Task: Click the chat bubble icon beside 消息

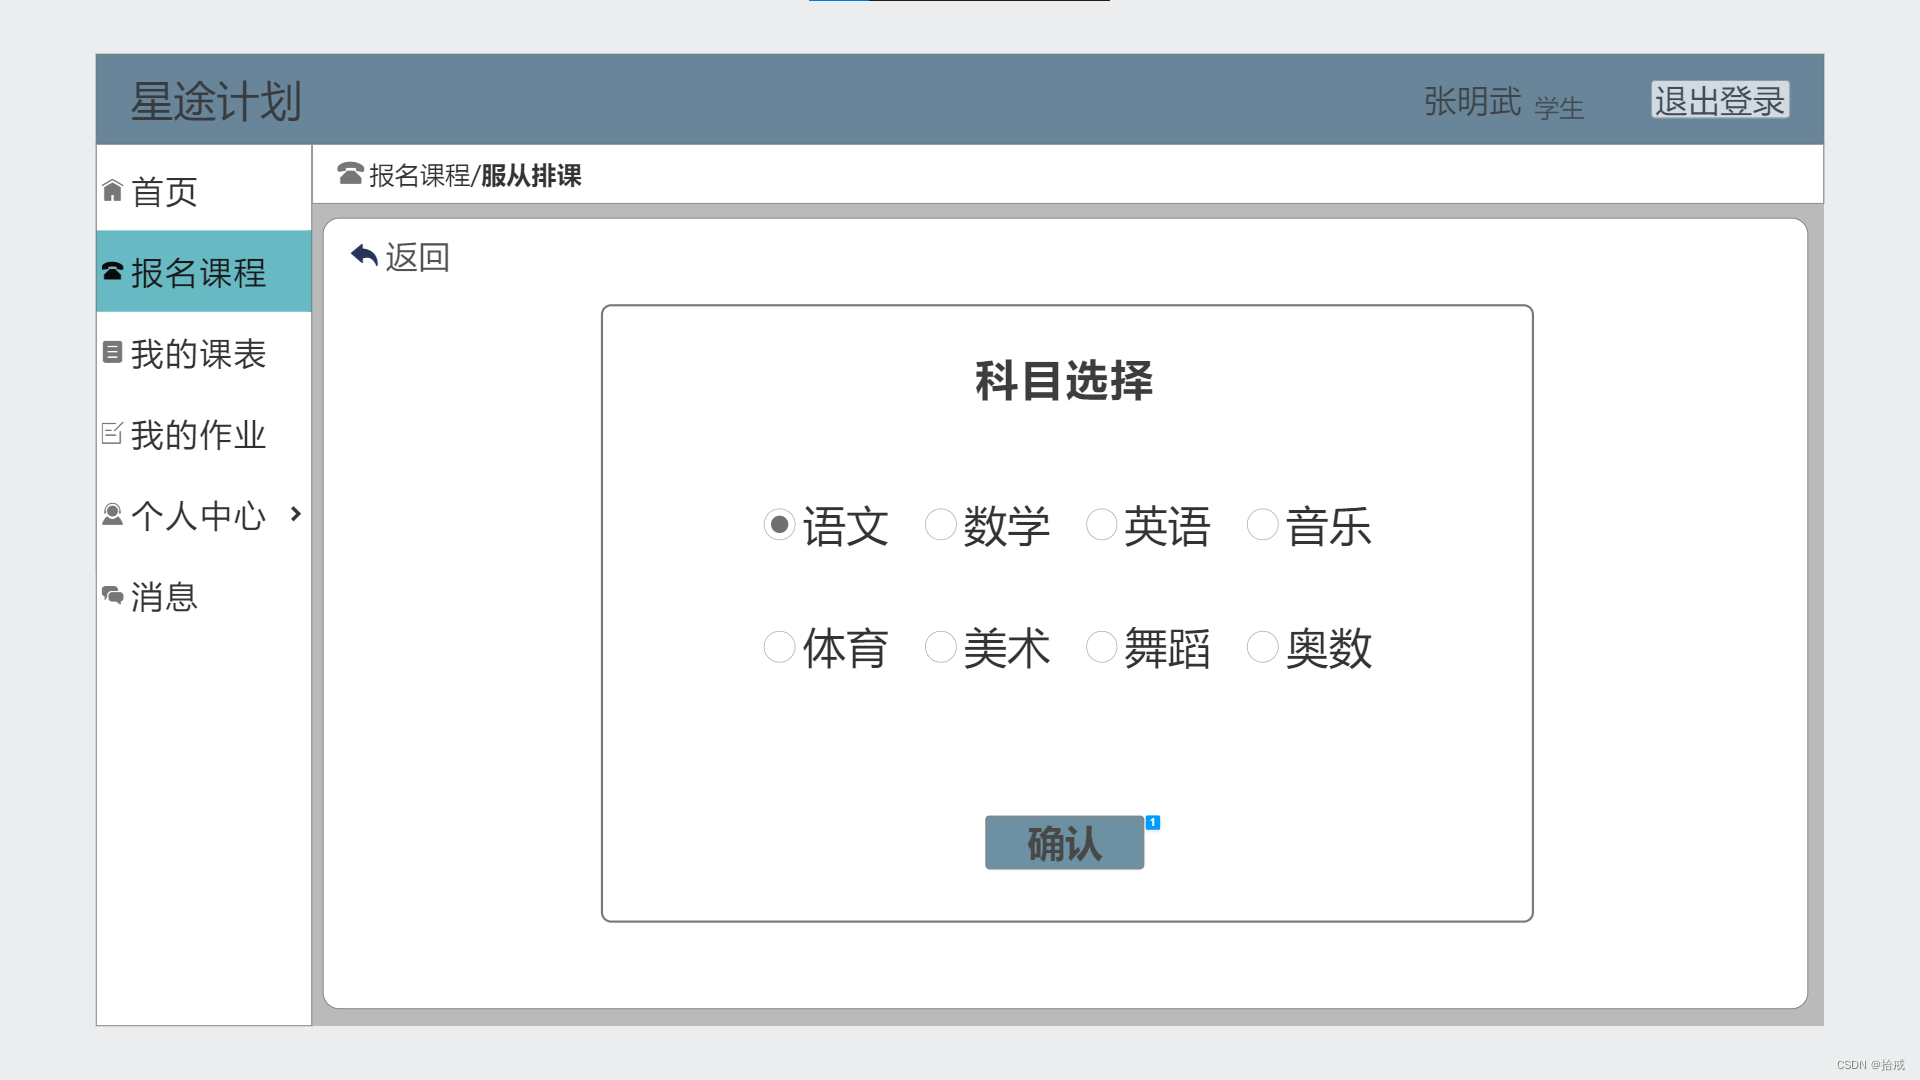Action: (112, 596)
